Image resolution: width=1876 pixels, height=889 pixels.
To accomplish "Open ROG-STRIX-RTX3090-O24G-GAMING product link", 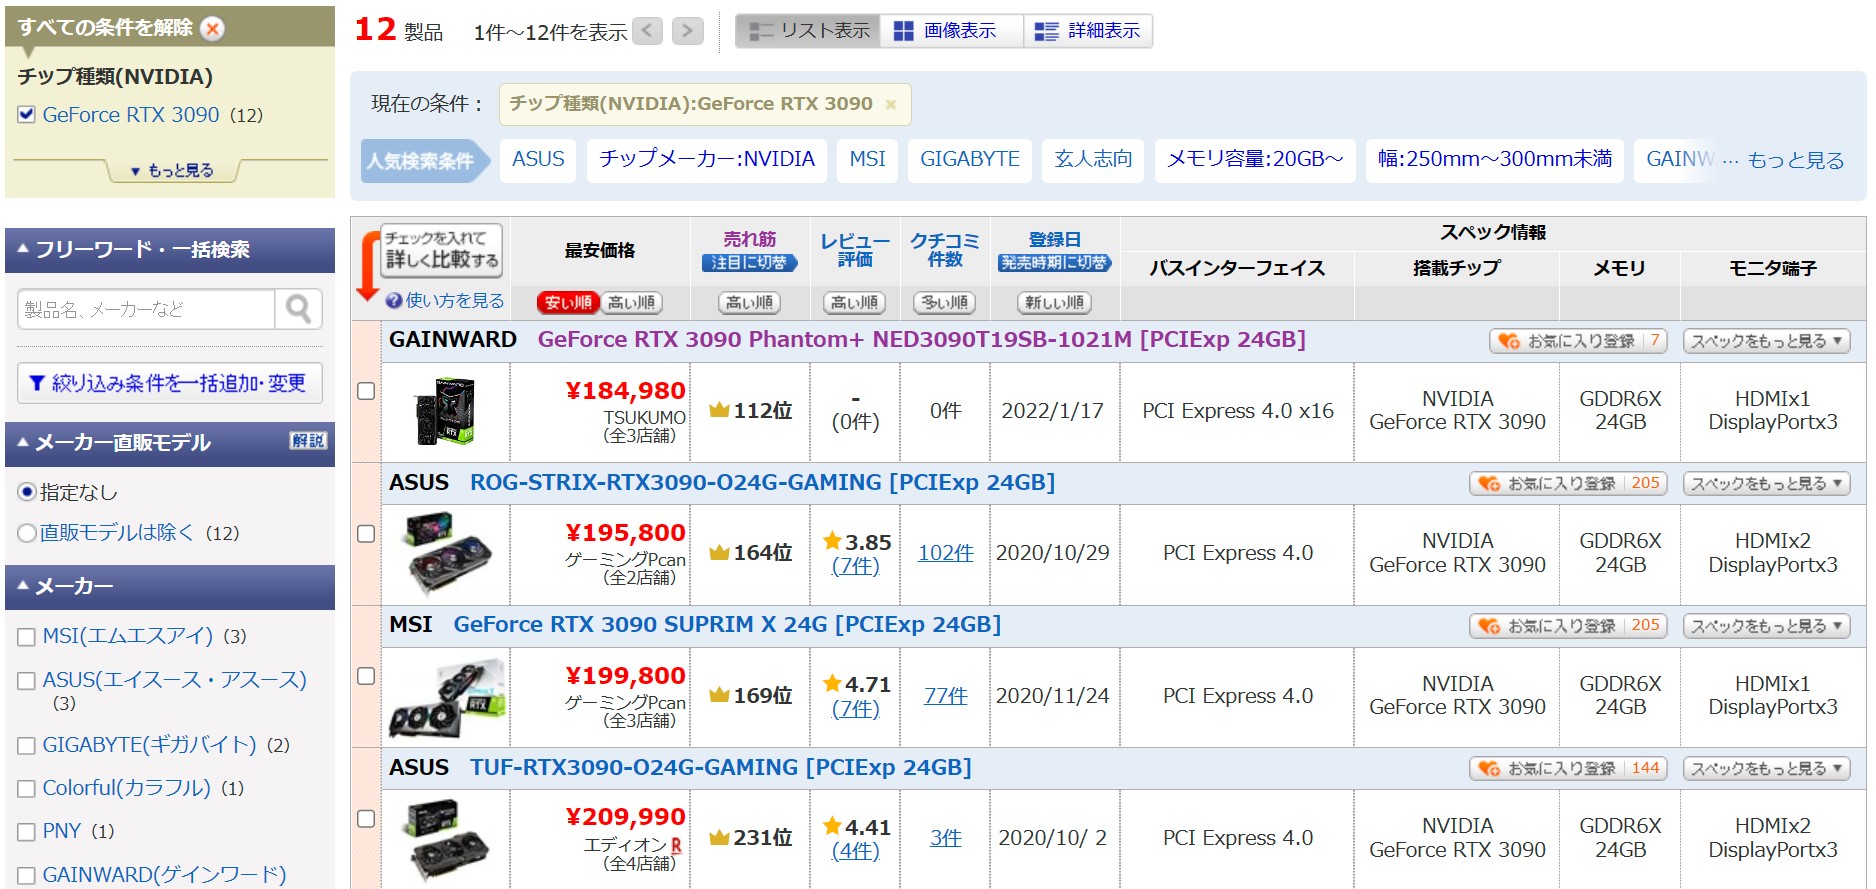I will pyautogui.click(x=762, y=483).
